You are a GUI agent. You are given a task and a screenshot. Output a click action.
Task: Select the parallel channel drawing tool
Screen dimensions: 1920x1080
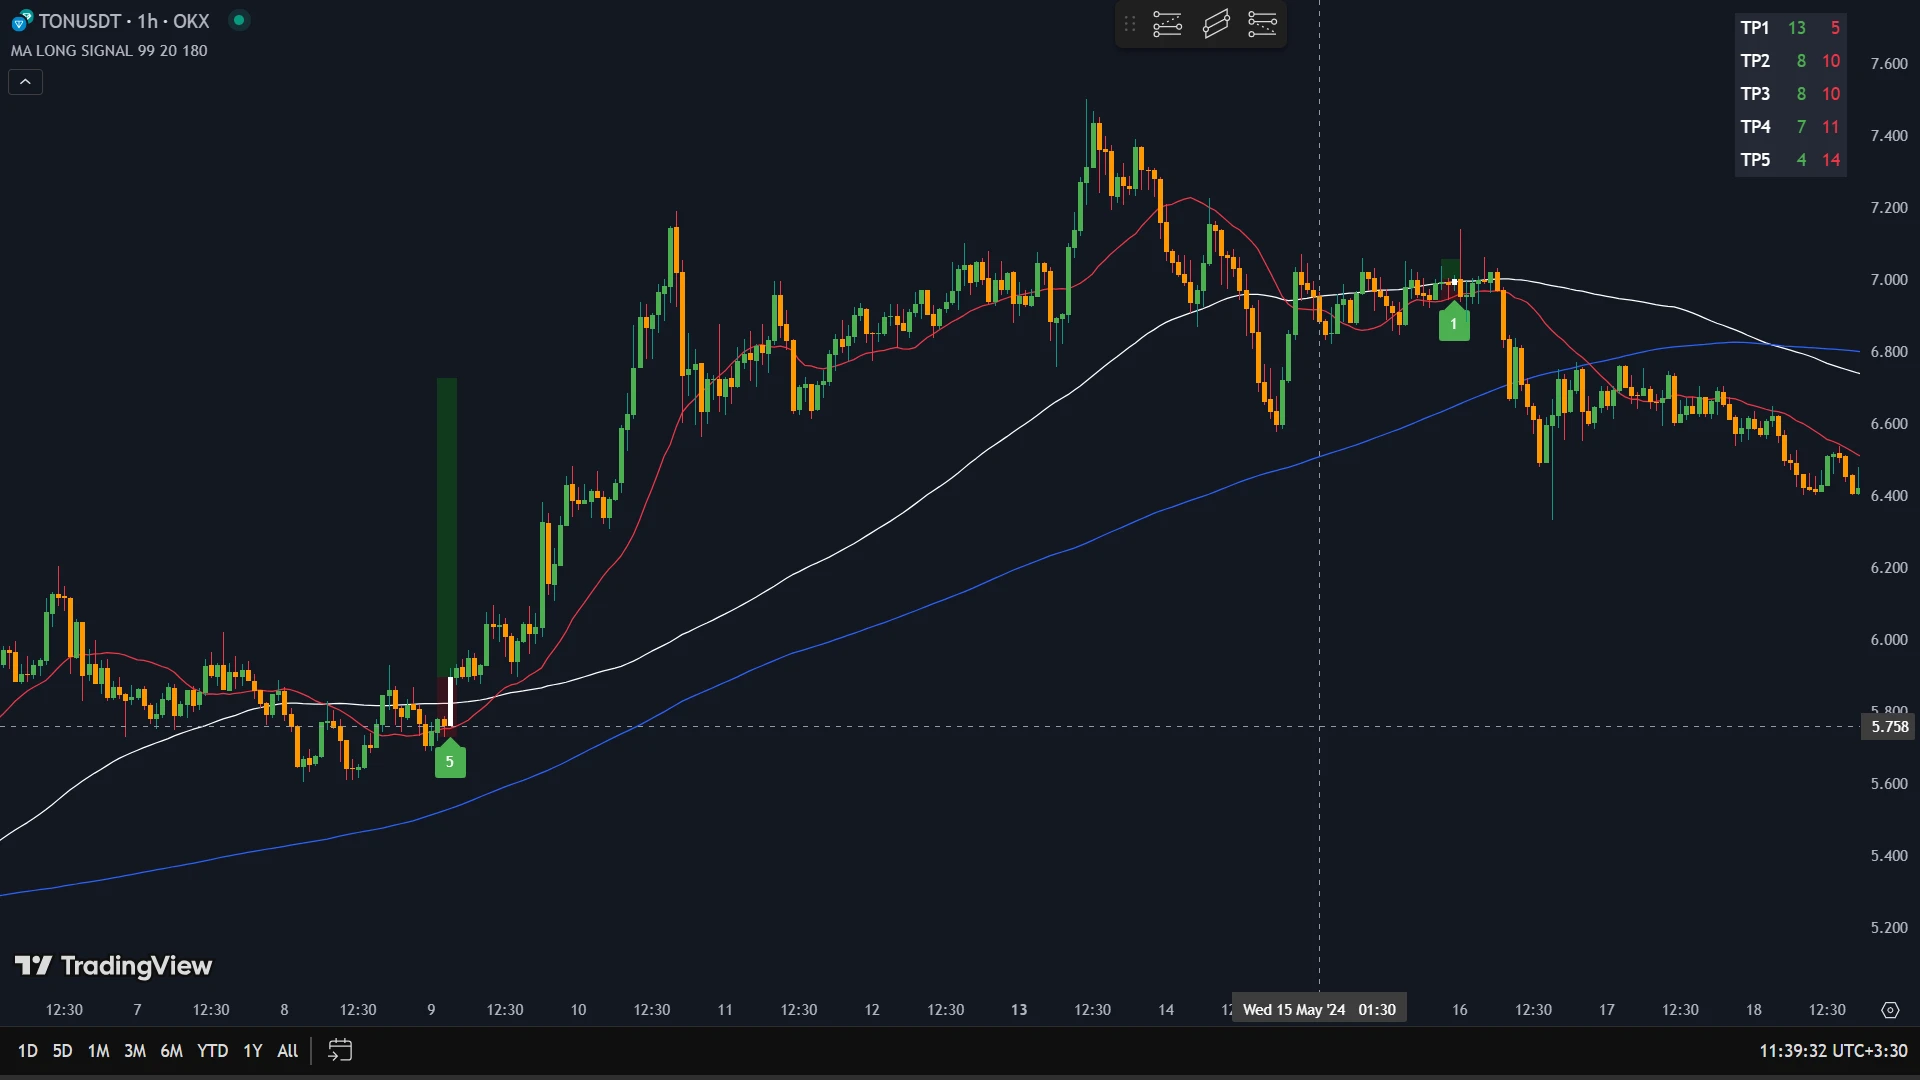(1215, 24)
